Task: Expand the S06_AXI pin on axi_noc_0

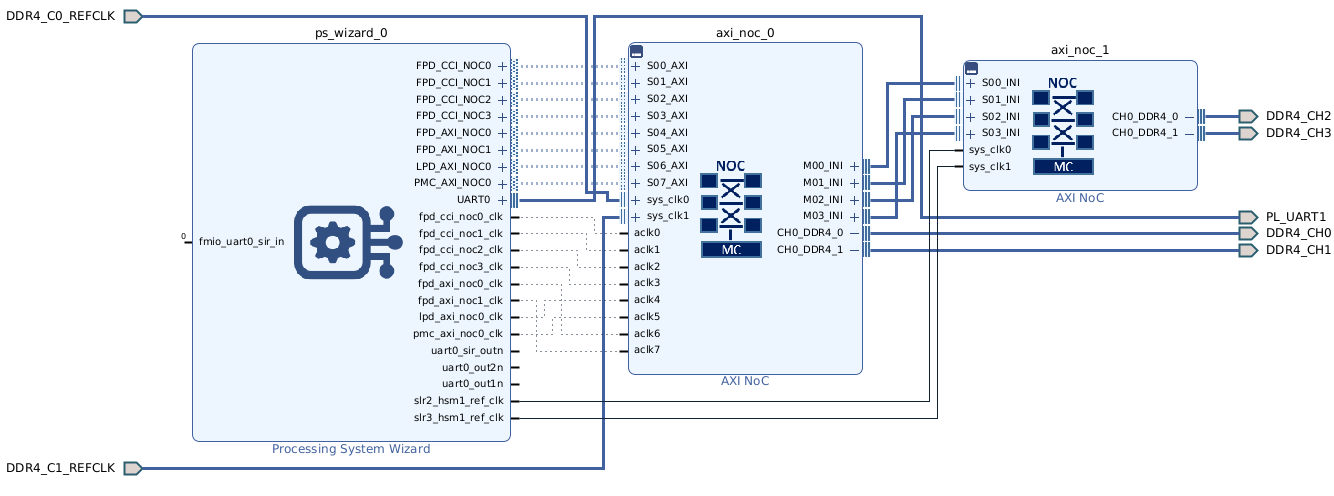Action: [637, 166]
